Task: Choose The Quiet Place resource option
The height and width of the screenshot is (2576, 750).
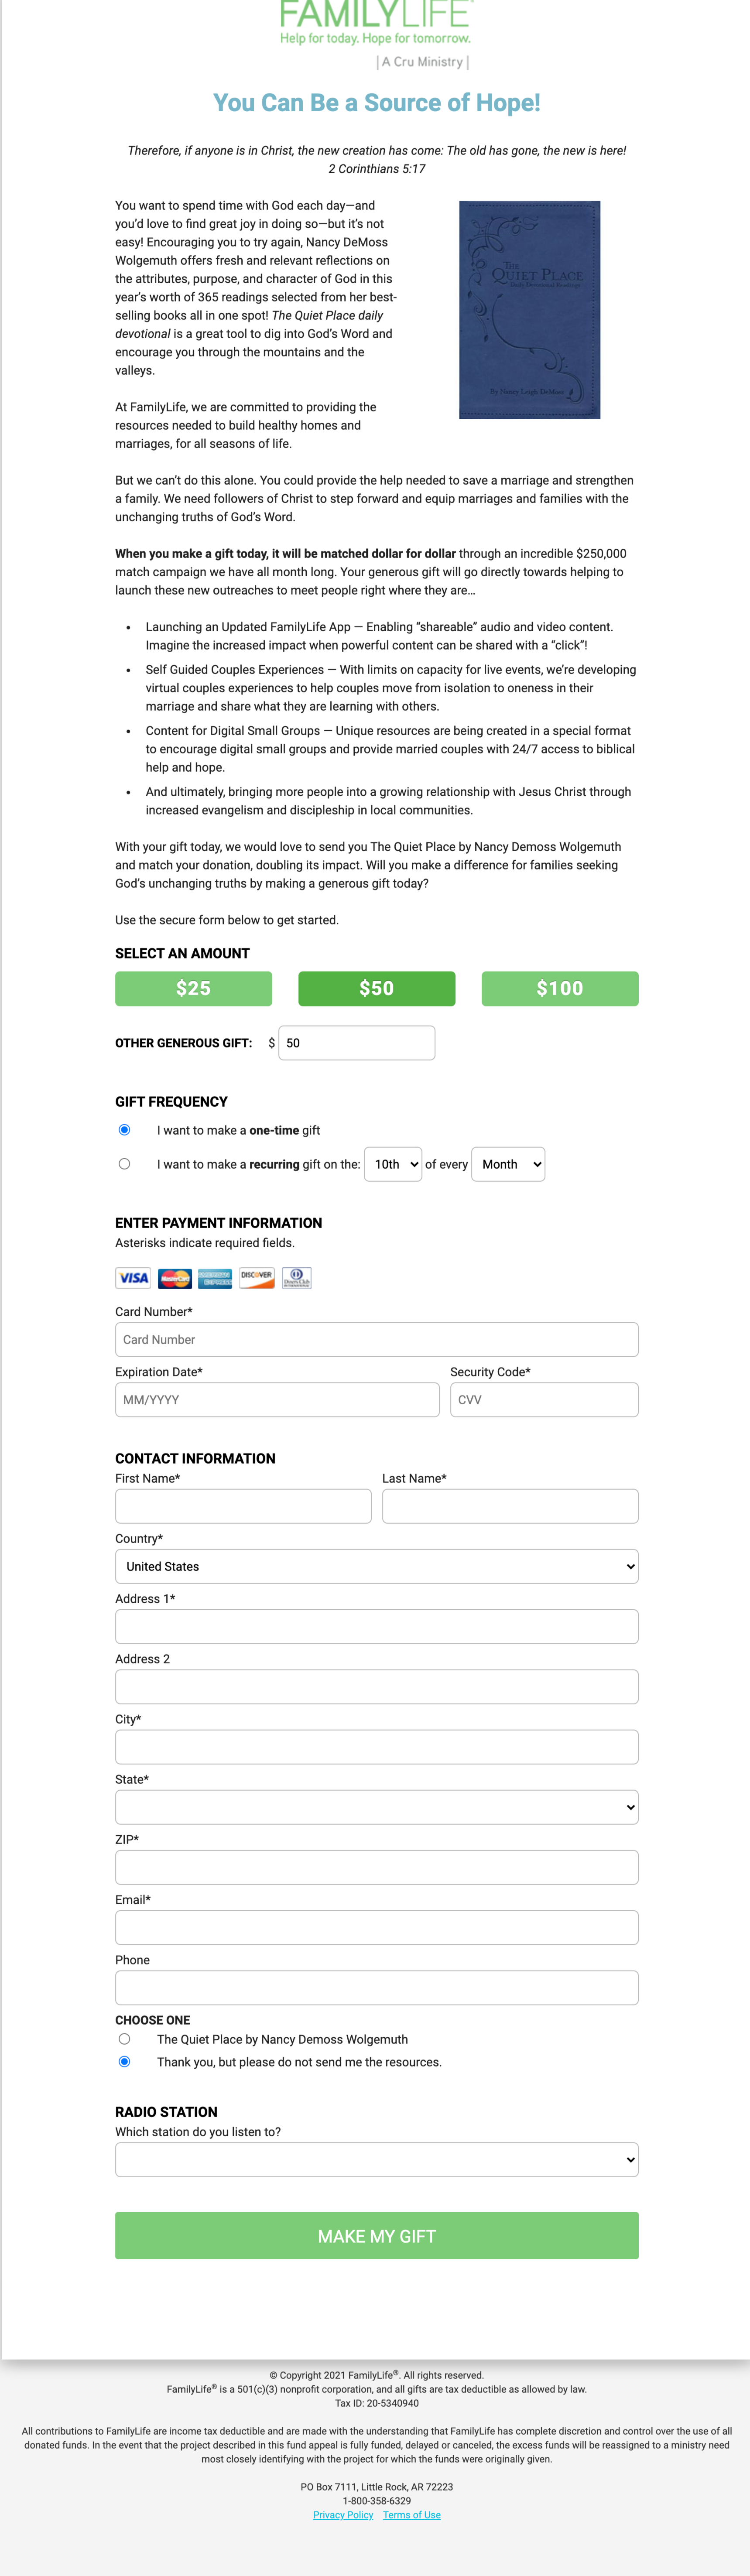Action: (124, 2039)
